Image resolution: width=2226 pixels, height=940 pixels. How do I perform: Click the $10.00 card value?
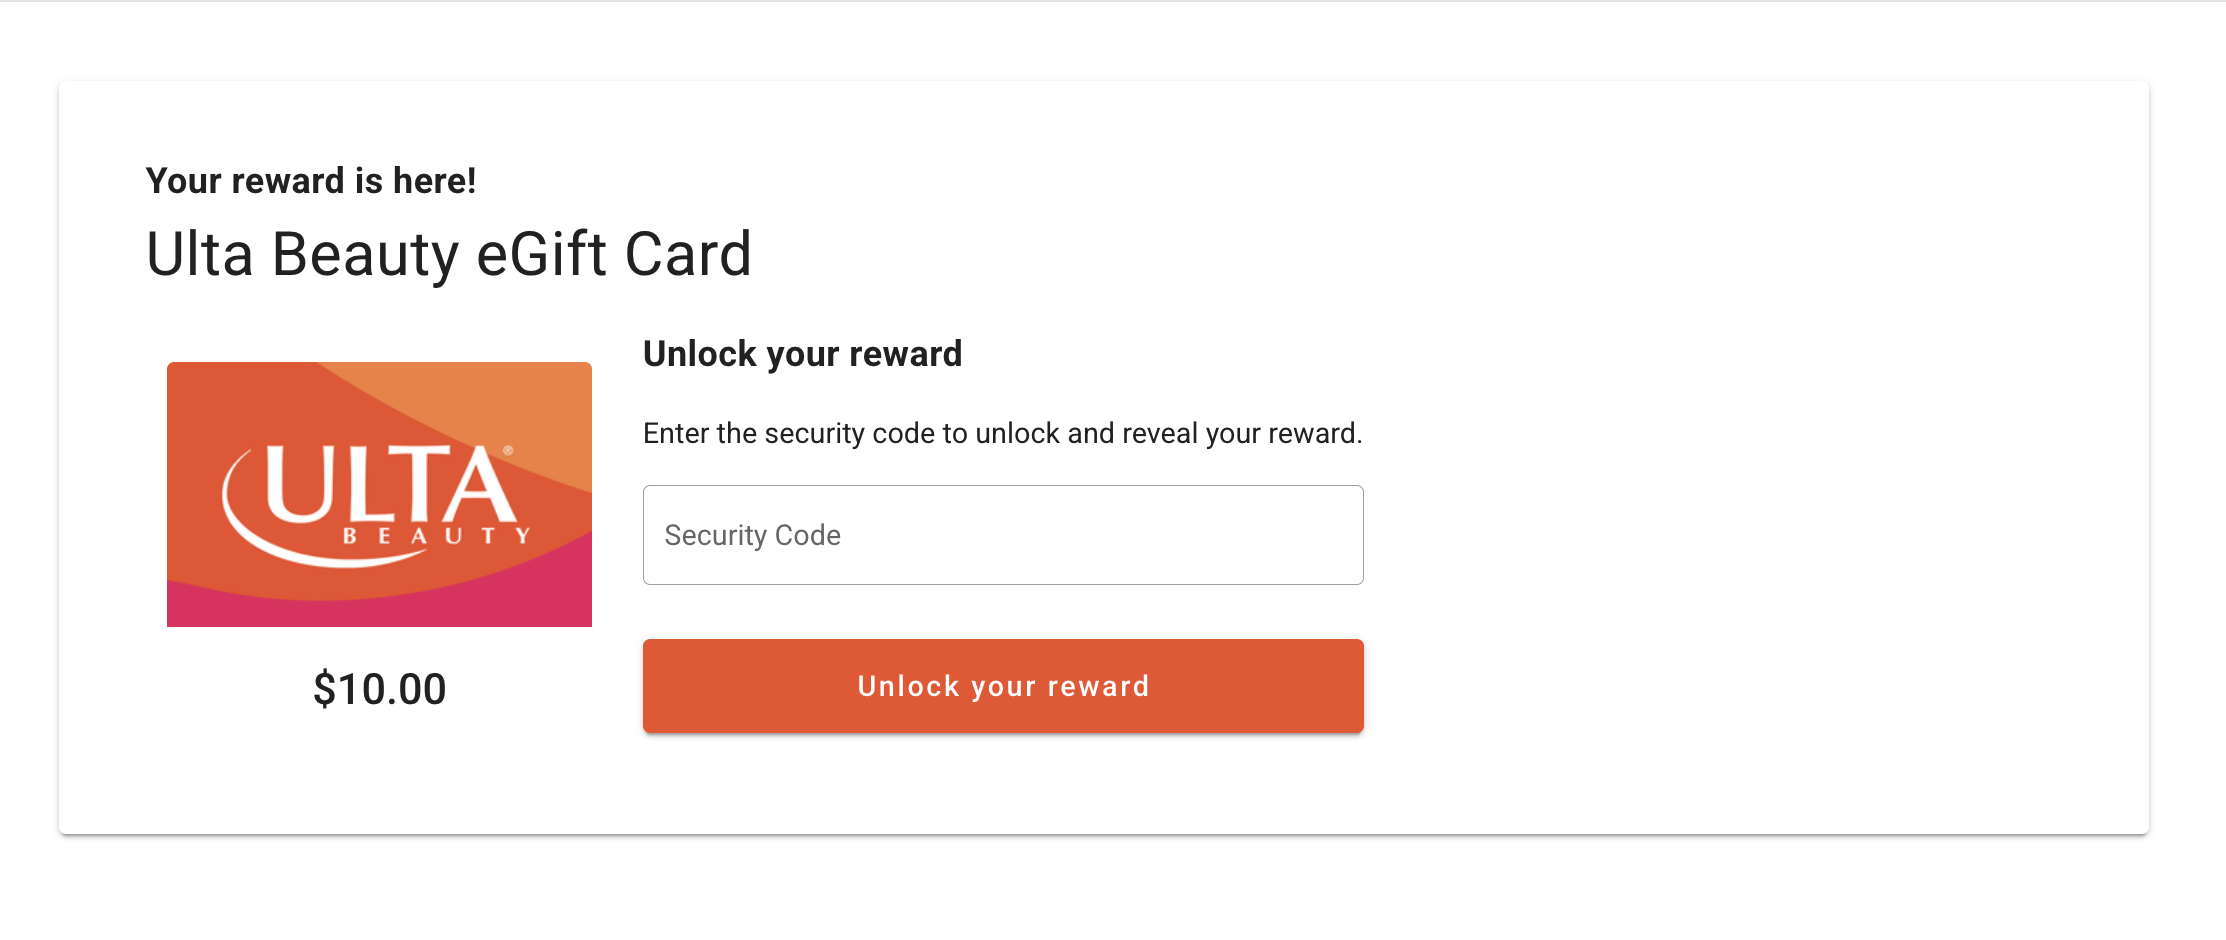pos(379,689)
